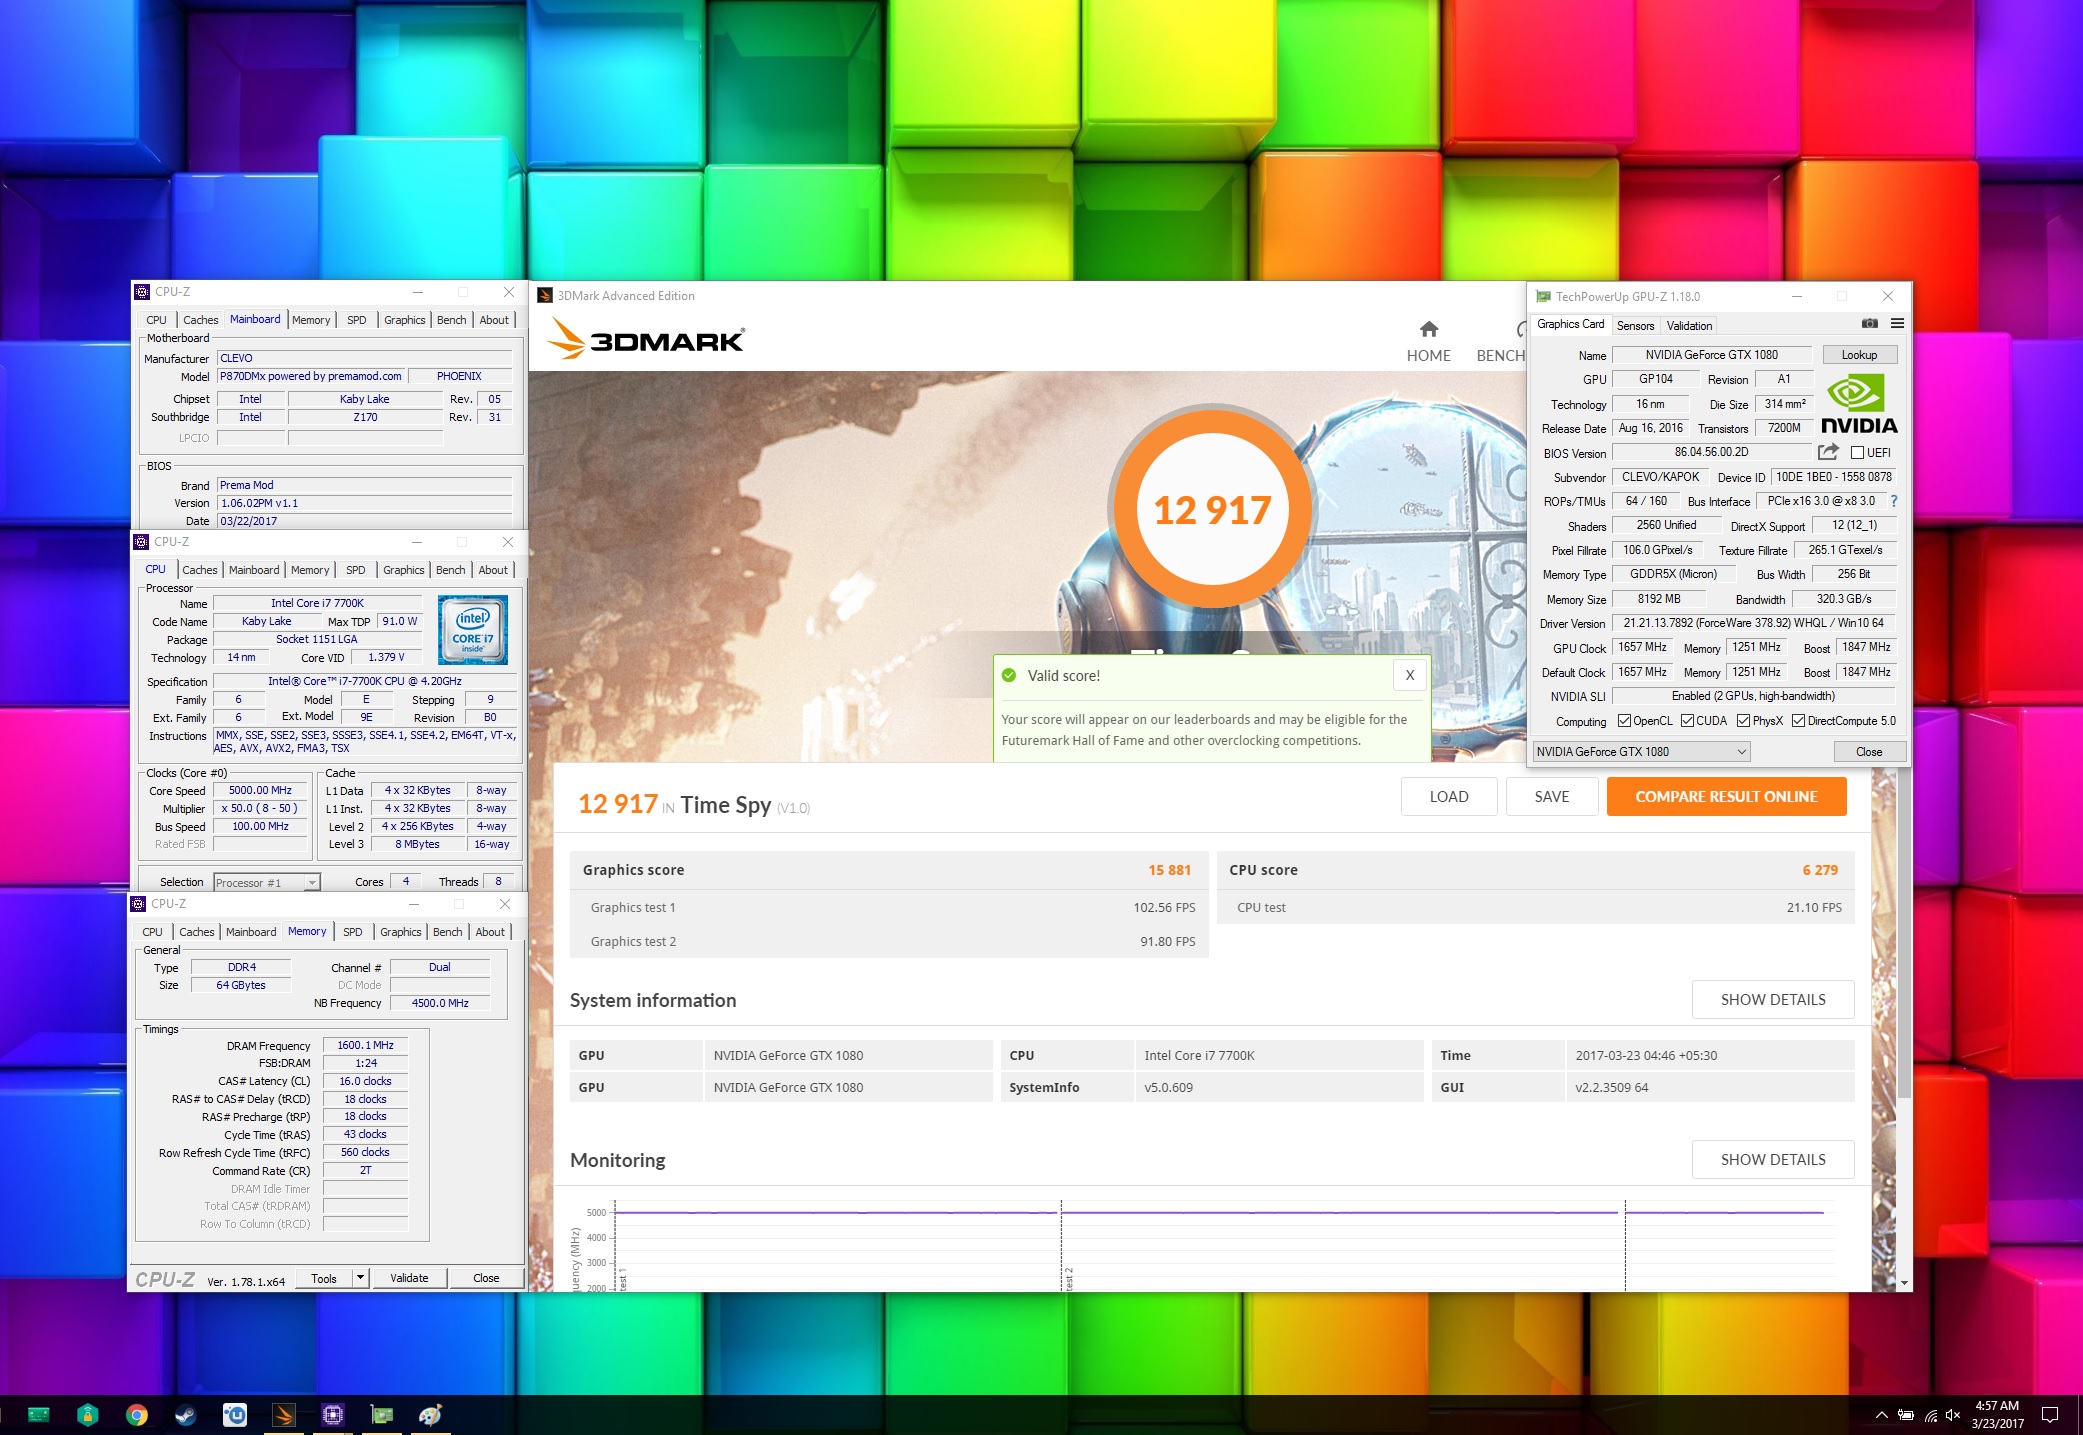Open the CPU-Z Tools dropdown arrow
Viewport: 2083px width, 1435px height.
360,1278
